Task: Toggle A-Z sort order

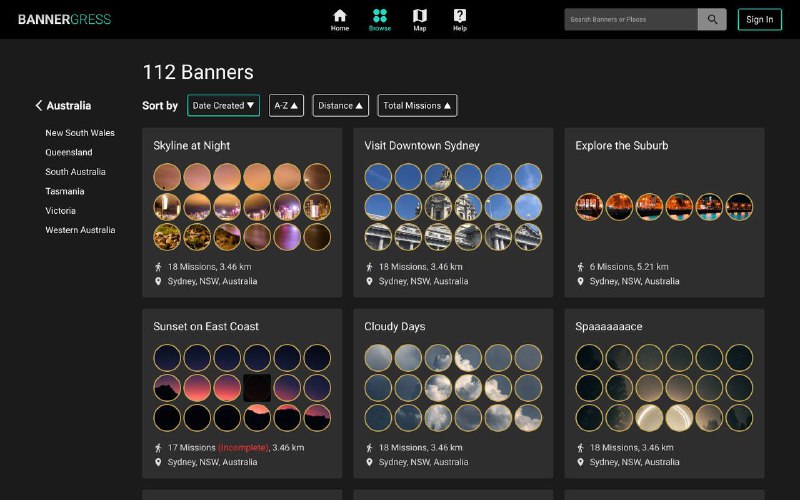Action: click(x=286, y=105)
